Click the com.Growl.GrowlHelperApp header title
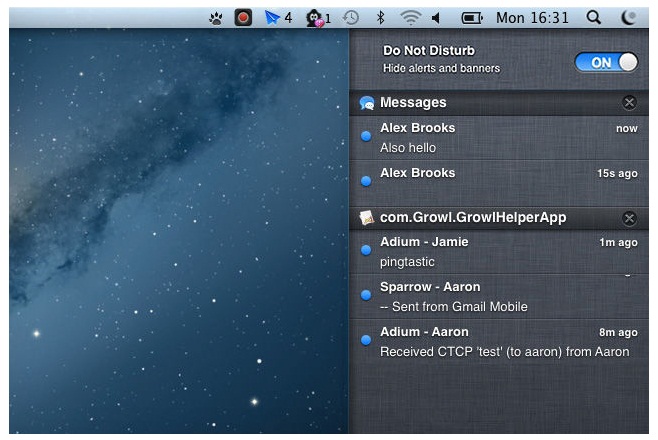 pyautogui.click(x=473, y=218)
